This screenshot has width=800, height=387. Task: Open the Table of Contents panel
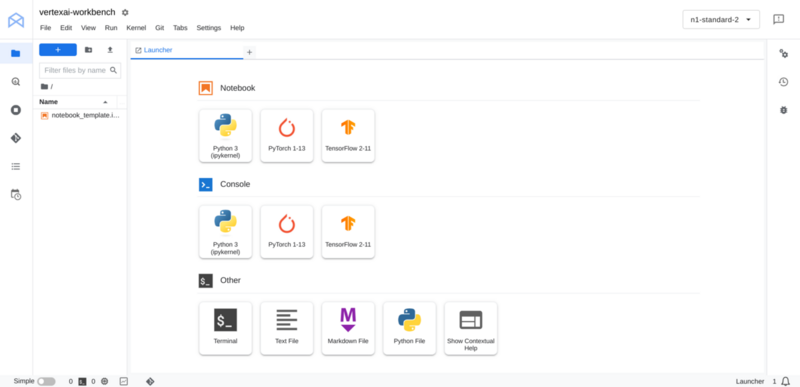click(16, 167)
